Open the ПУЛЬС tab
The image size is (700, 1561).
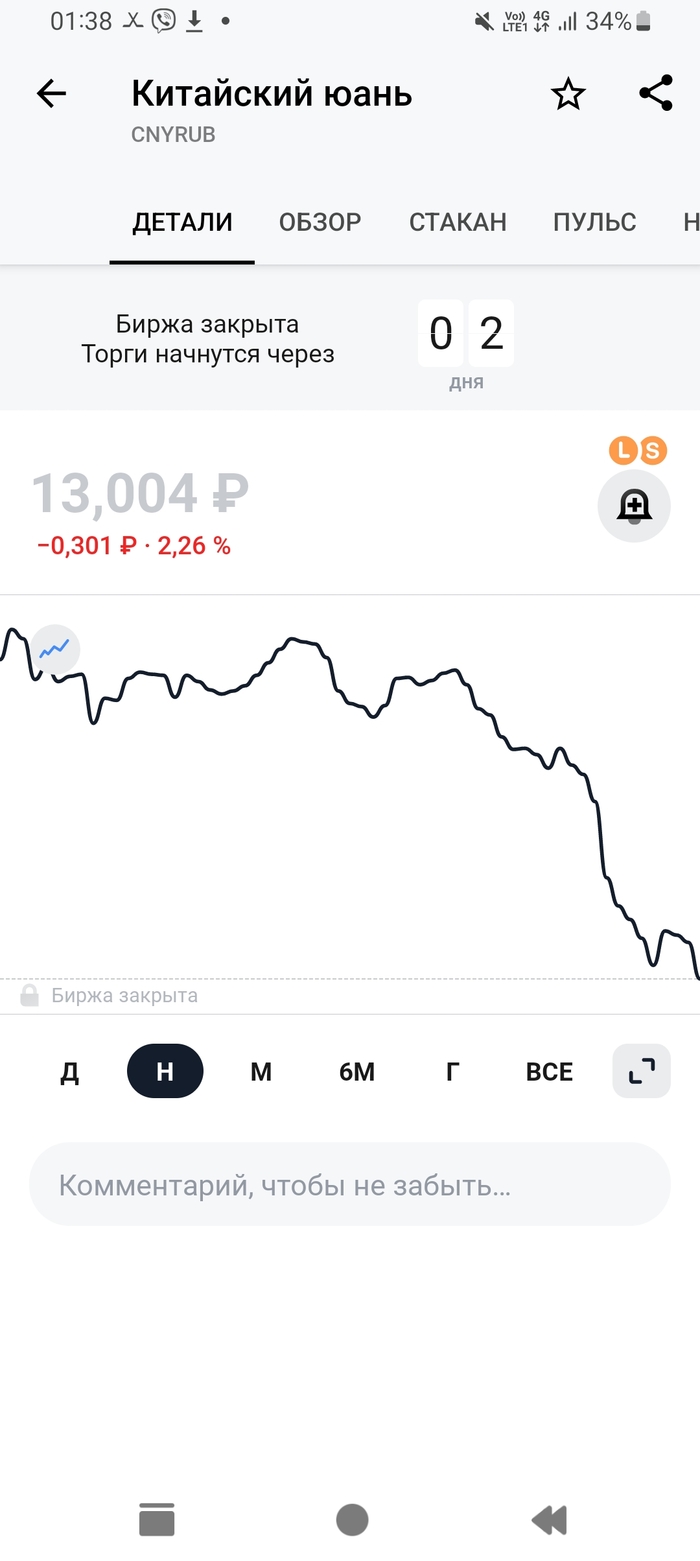pyautogui.click(x=594, y=222)
